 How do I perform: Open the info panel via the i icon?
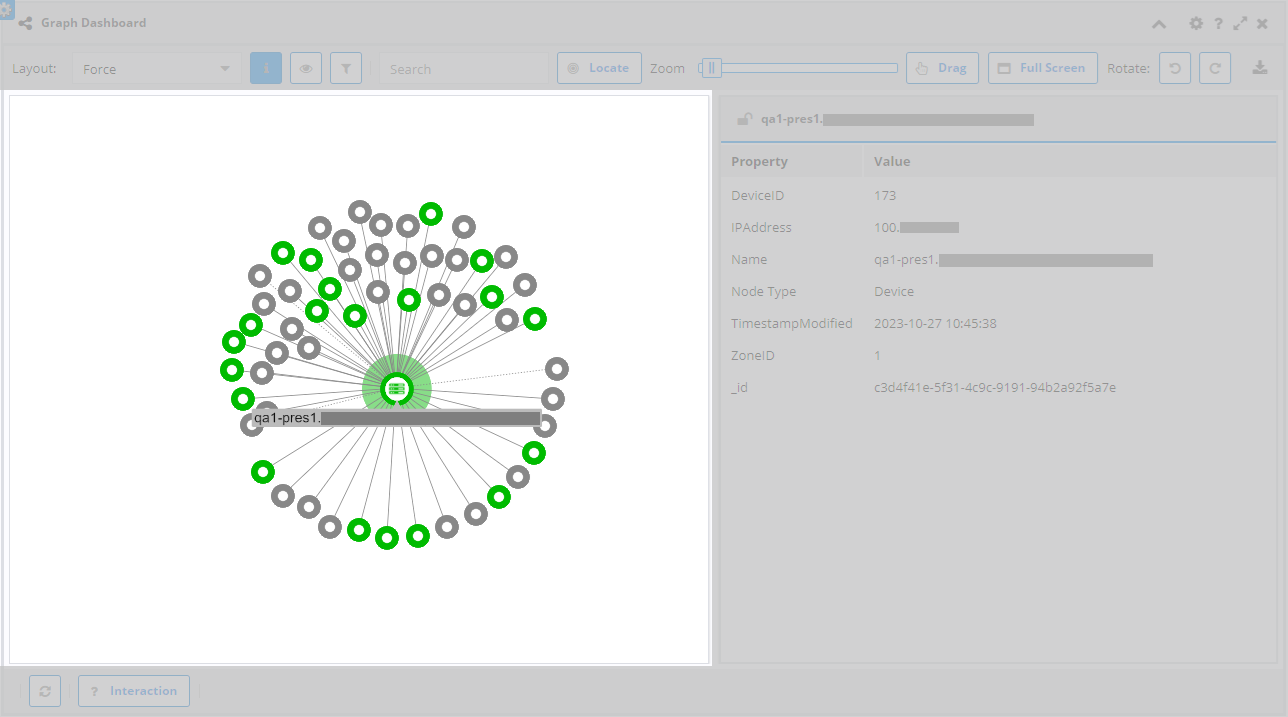[x=266, y=67]
